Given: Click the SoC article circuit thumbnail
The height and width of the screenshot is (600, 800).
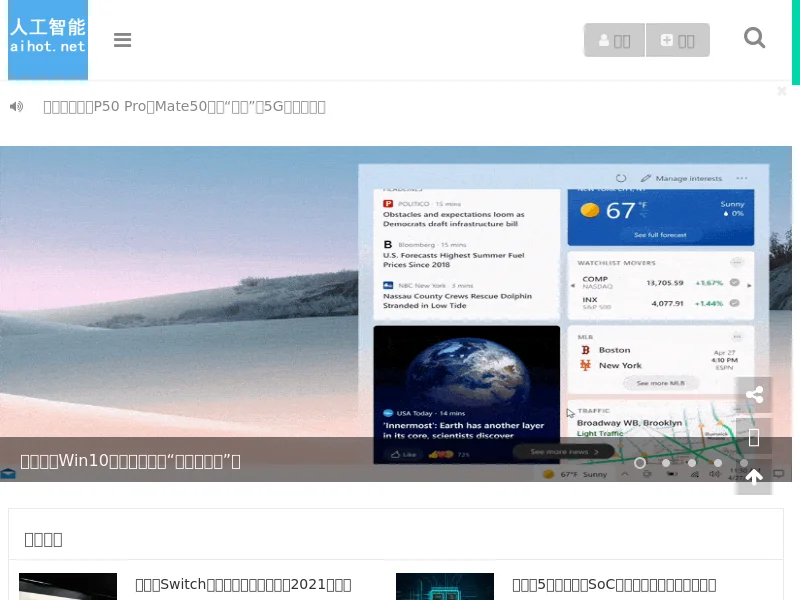Looking at the screenshot, I should click(445, 587).
